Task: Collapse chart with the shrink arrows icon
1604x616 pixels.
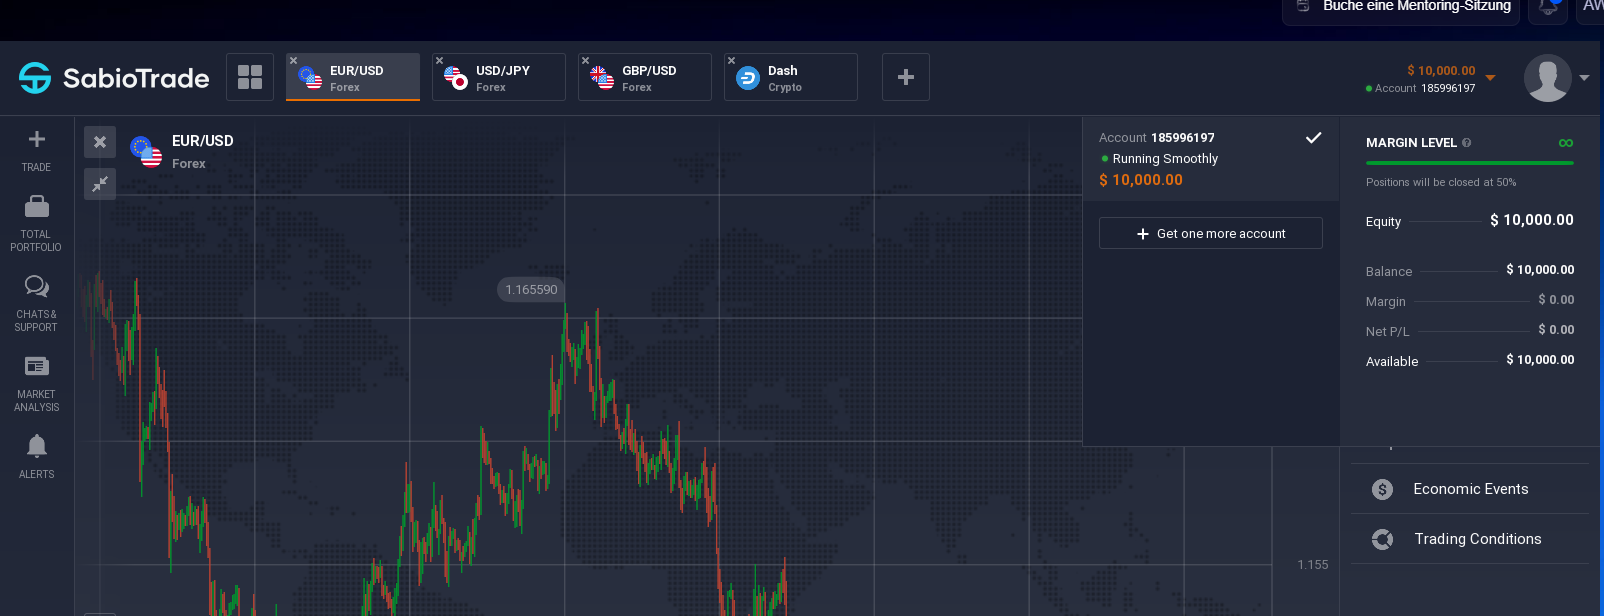Action: [x=100, y=184]
